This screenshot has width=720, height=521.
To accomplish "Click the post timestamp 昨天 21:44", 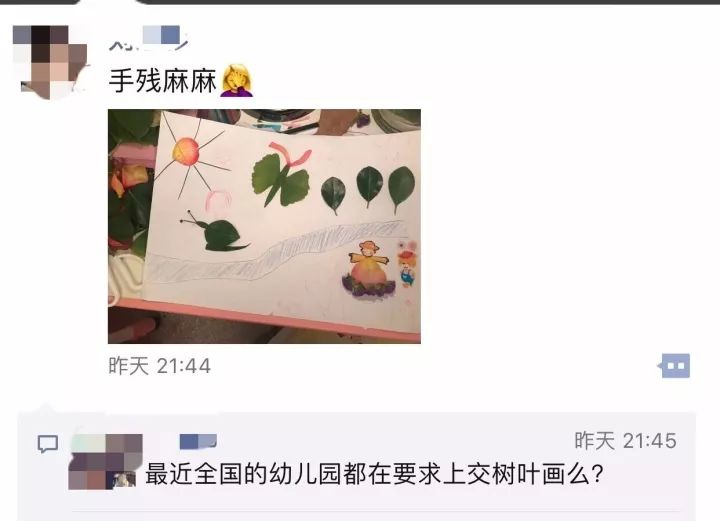I will point(159,366).
